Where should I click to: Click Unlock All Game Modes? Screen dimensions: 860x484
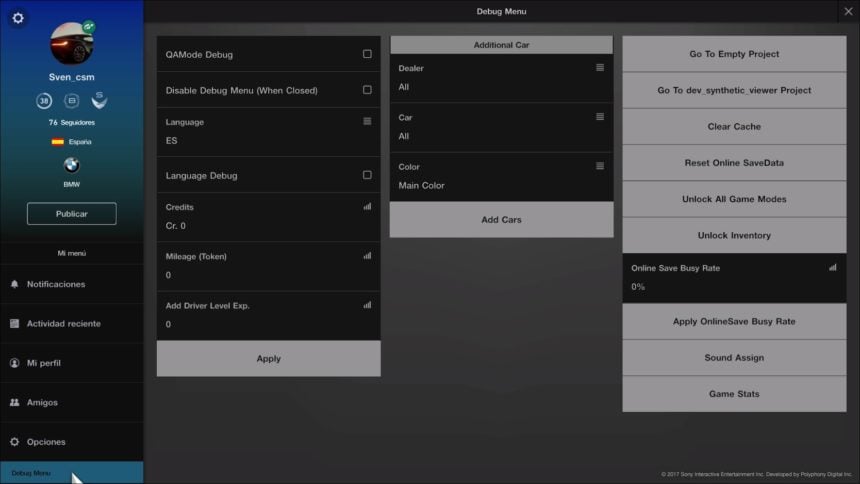734,199
